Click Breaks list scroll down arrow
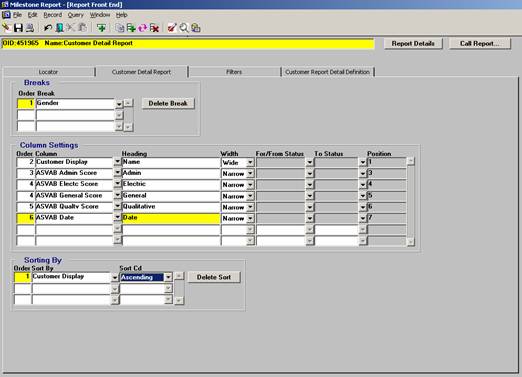 pyautogui.click(x=128, y=127)
